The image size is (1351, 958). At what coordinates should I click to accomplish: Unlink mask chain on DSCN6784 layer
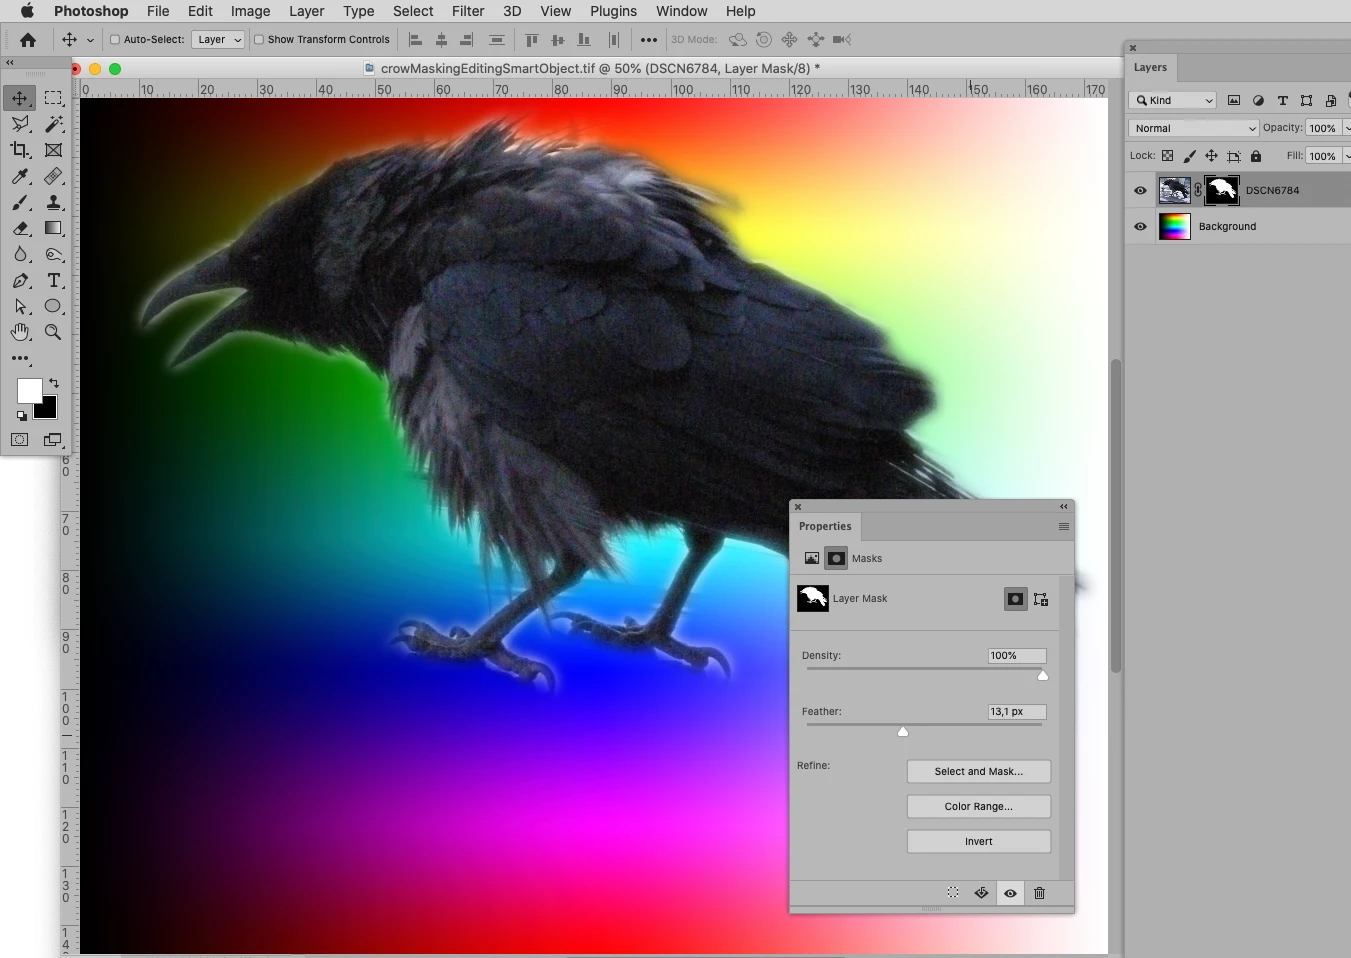tap(1198, 190)
